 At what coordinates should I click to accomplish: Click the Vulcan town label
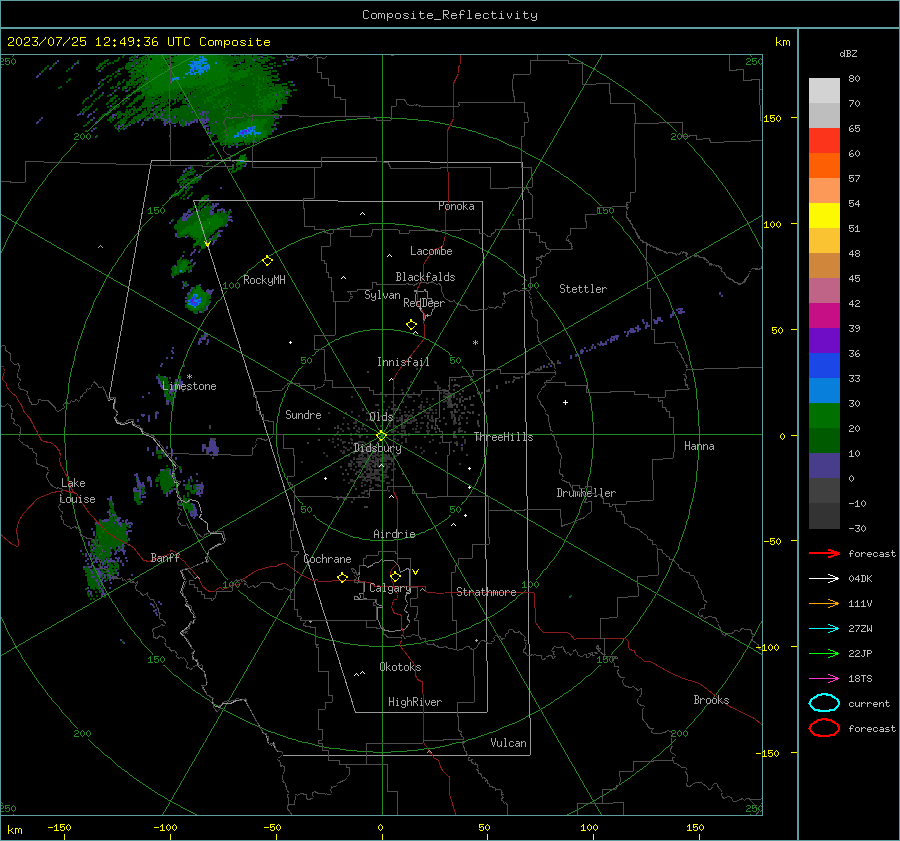(509, 743)
